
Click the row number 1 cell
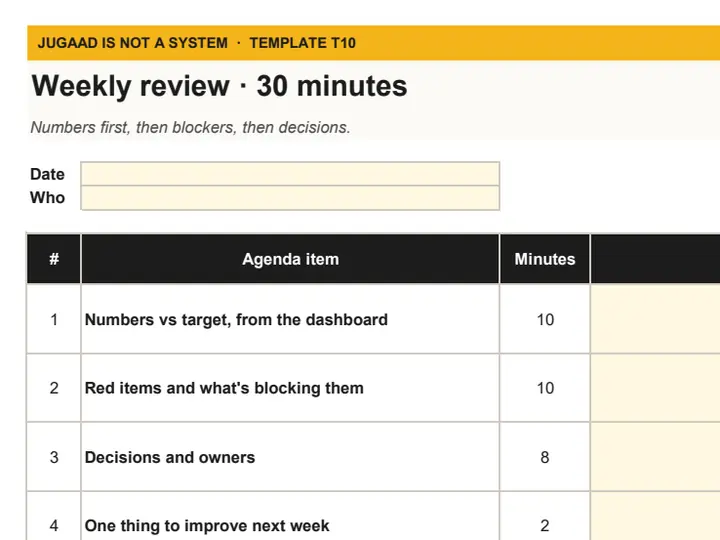click(54, 319)
